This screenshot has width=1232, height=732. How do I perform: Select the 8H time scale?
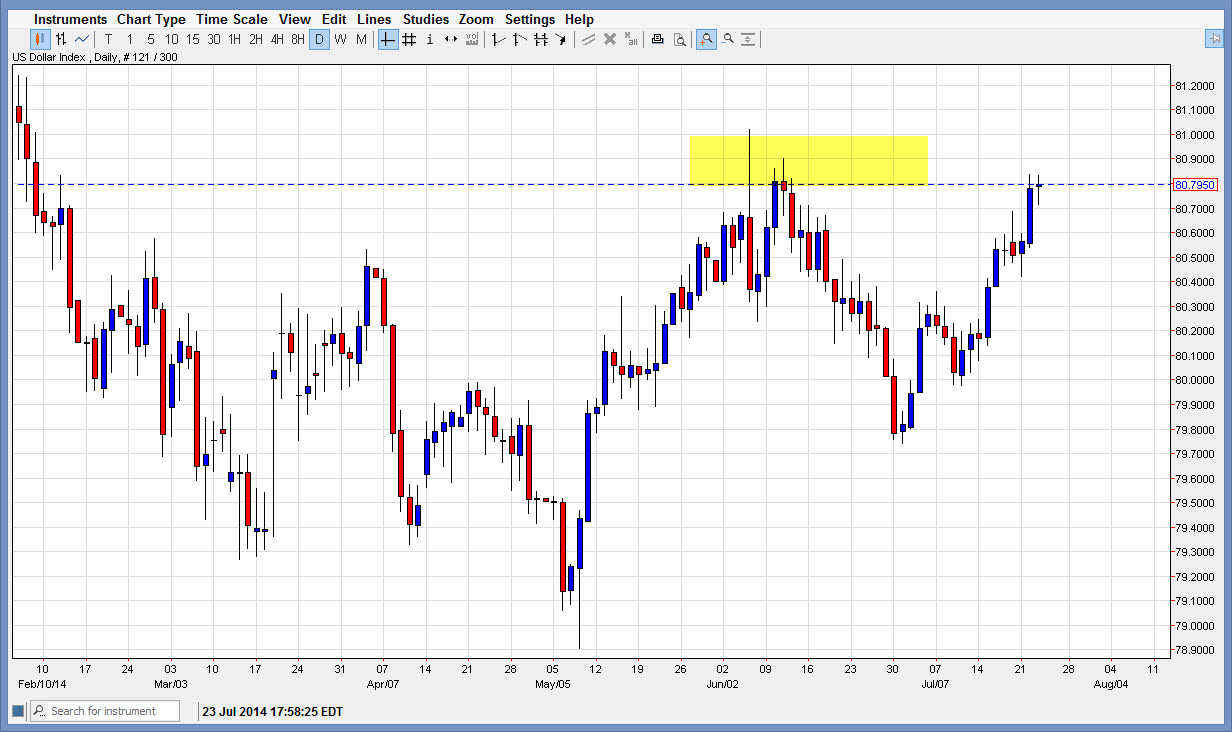tap(298, 39)
